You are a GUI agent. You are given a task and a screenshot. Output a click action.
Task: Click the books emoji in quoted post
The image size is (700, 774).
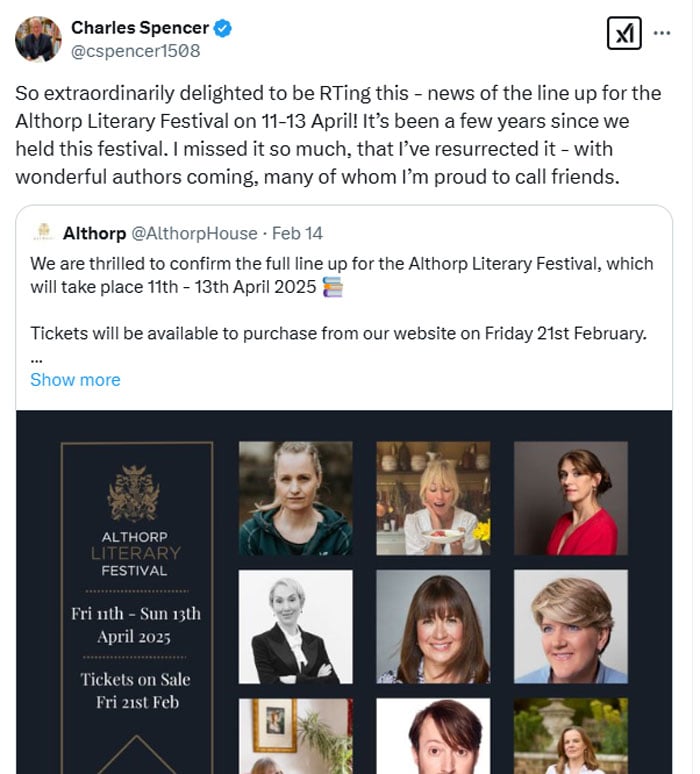point(332,288)
